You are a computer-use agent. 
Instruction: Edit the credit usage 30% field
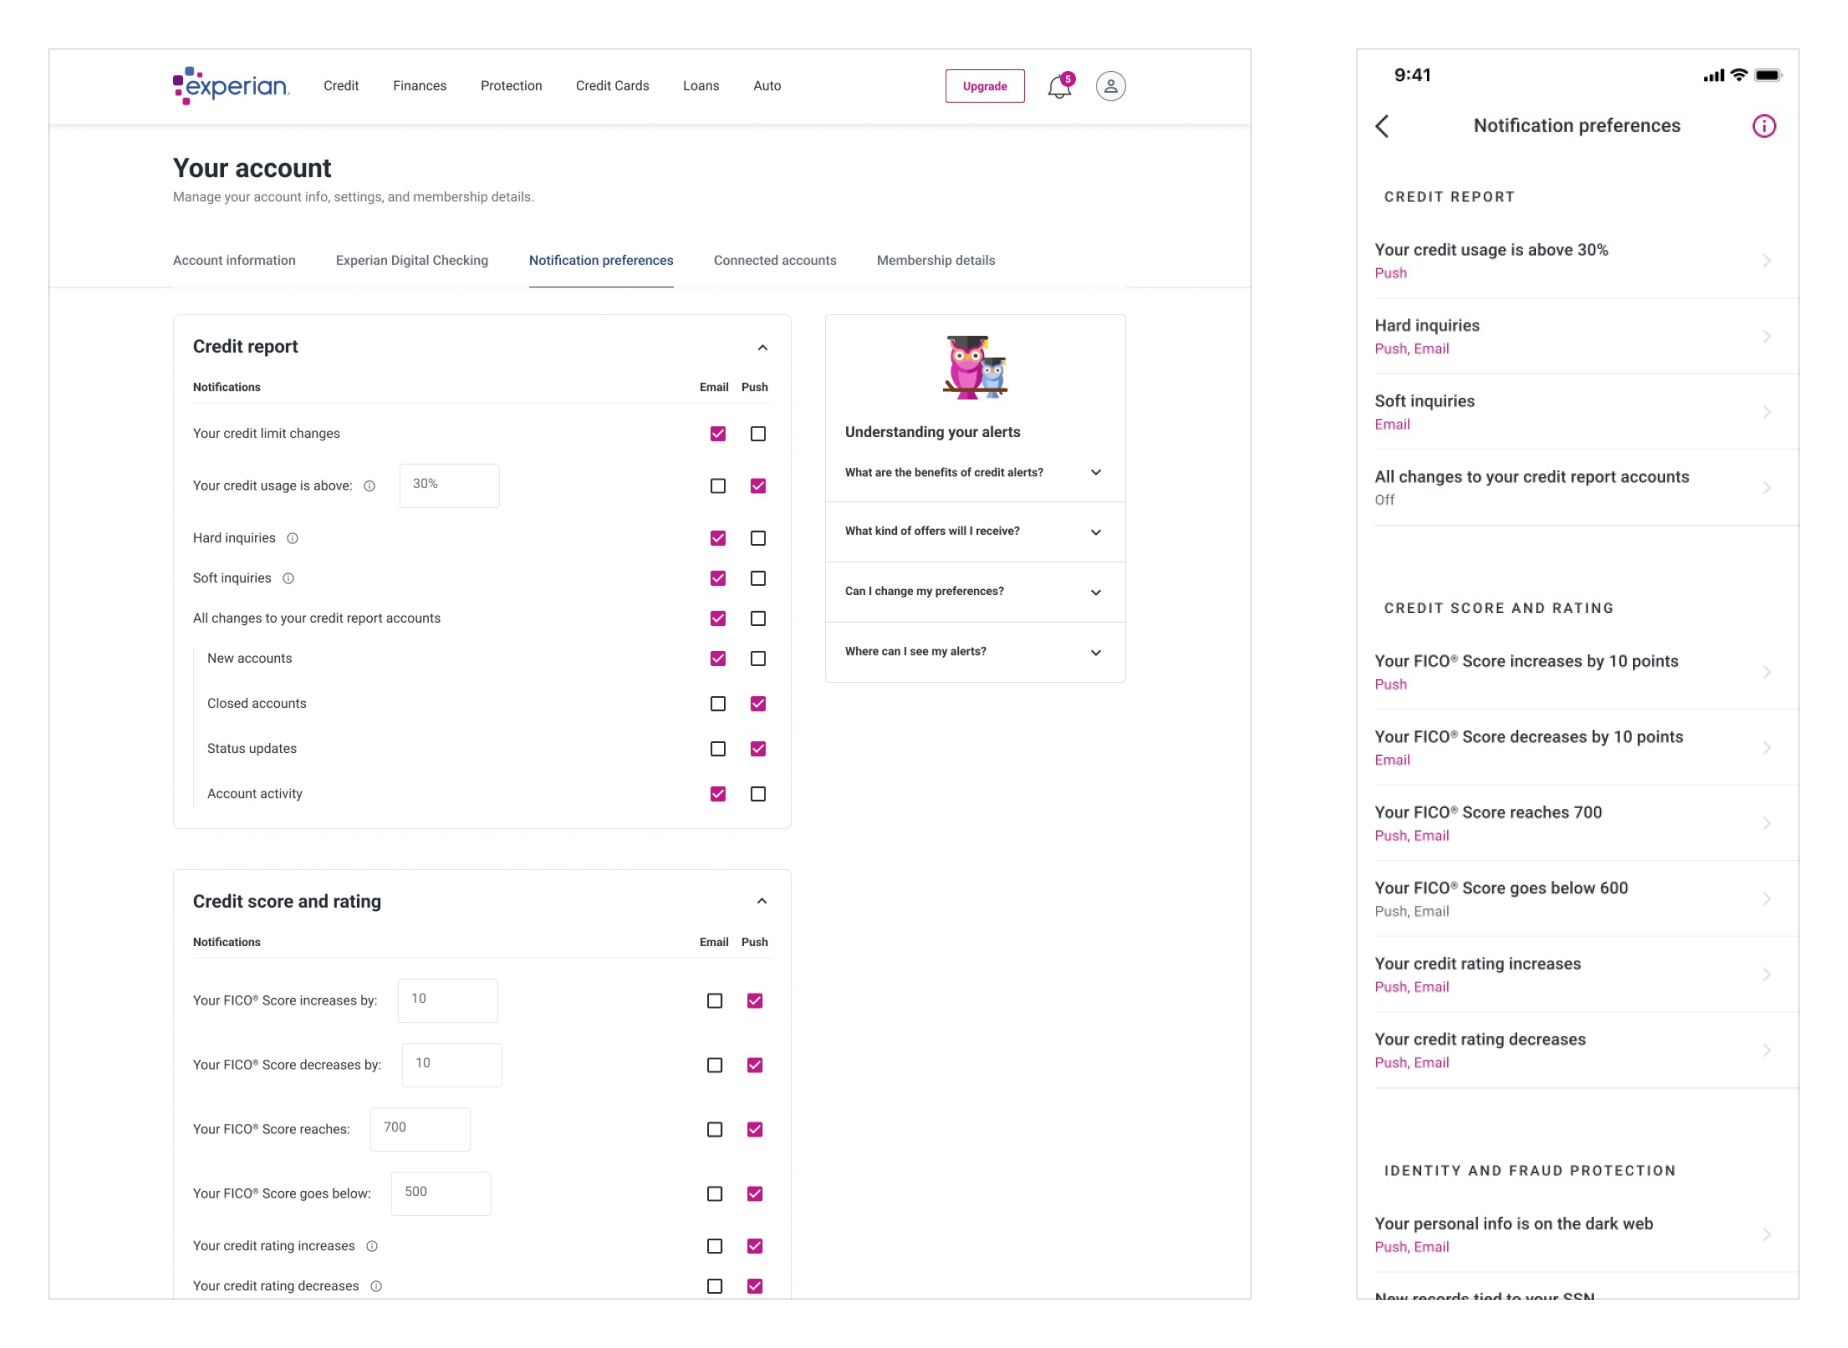pyautogui.click(x=449, y=485)
